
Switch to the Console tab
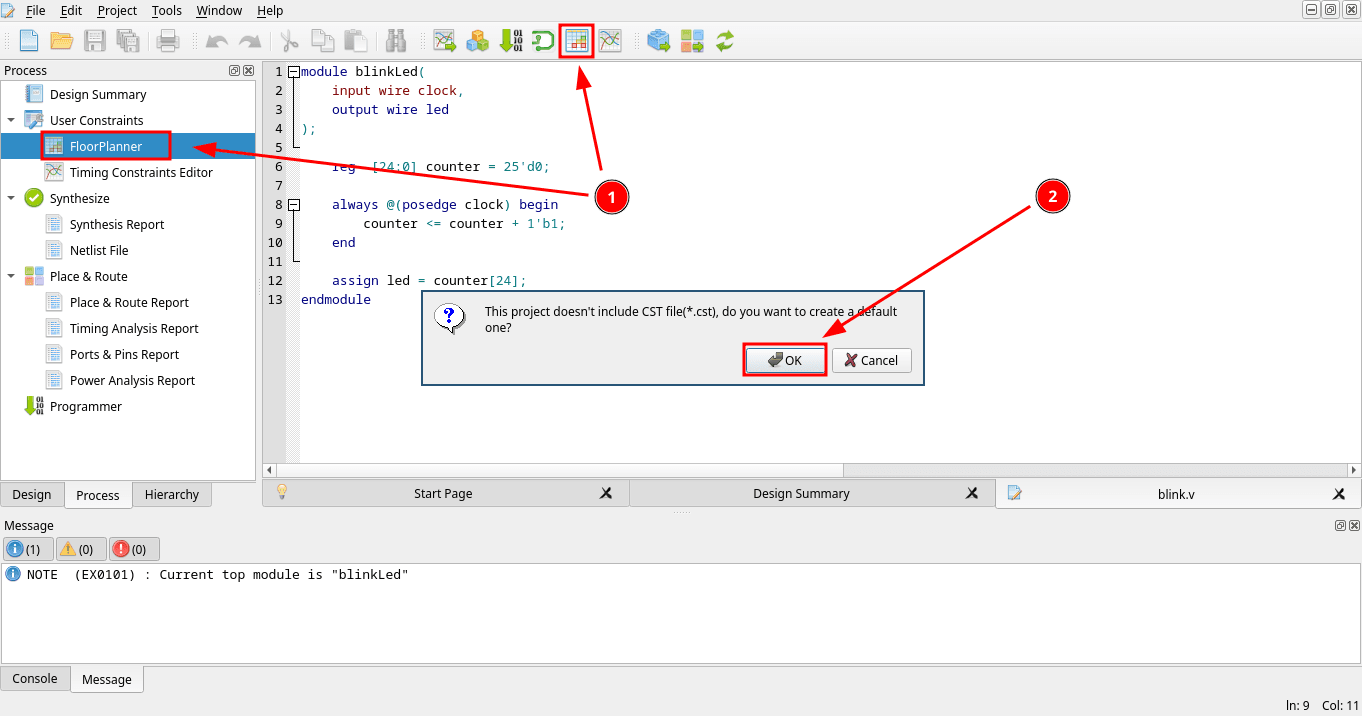click(35, 678)
